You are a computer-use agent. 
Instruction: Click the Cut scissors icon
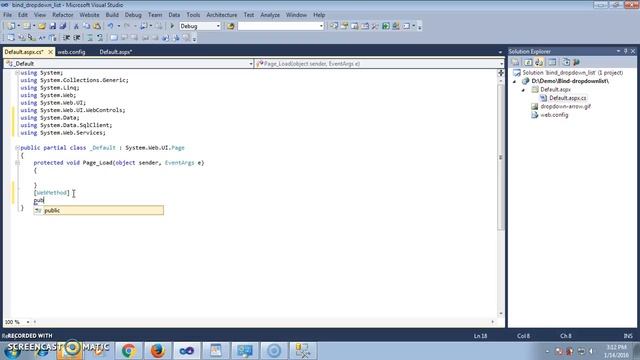(x=76, y=26)
